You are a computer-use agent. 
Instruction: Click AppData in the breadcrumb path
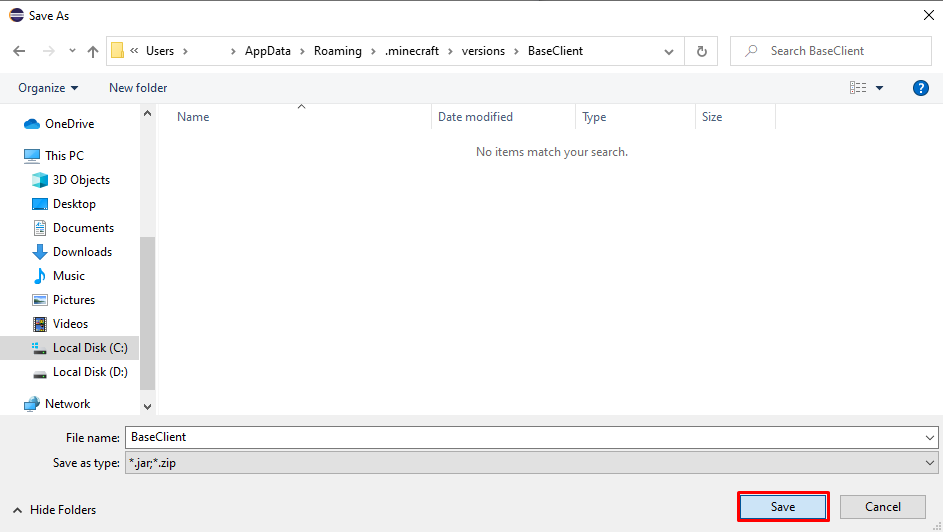(x=268, y=51)
